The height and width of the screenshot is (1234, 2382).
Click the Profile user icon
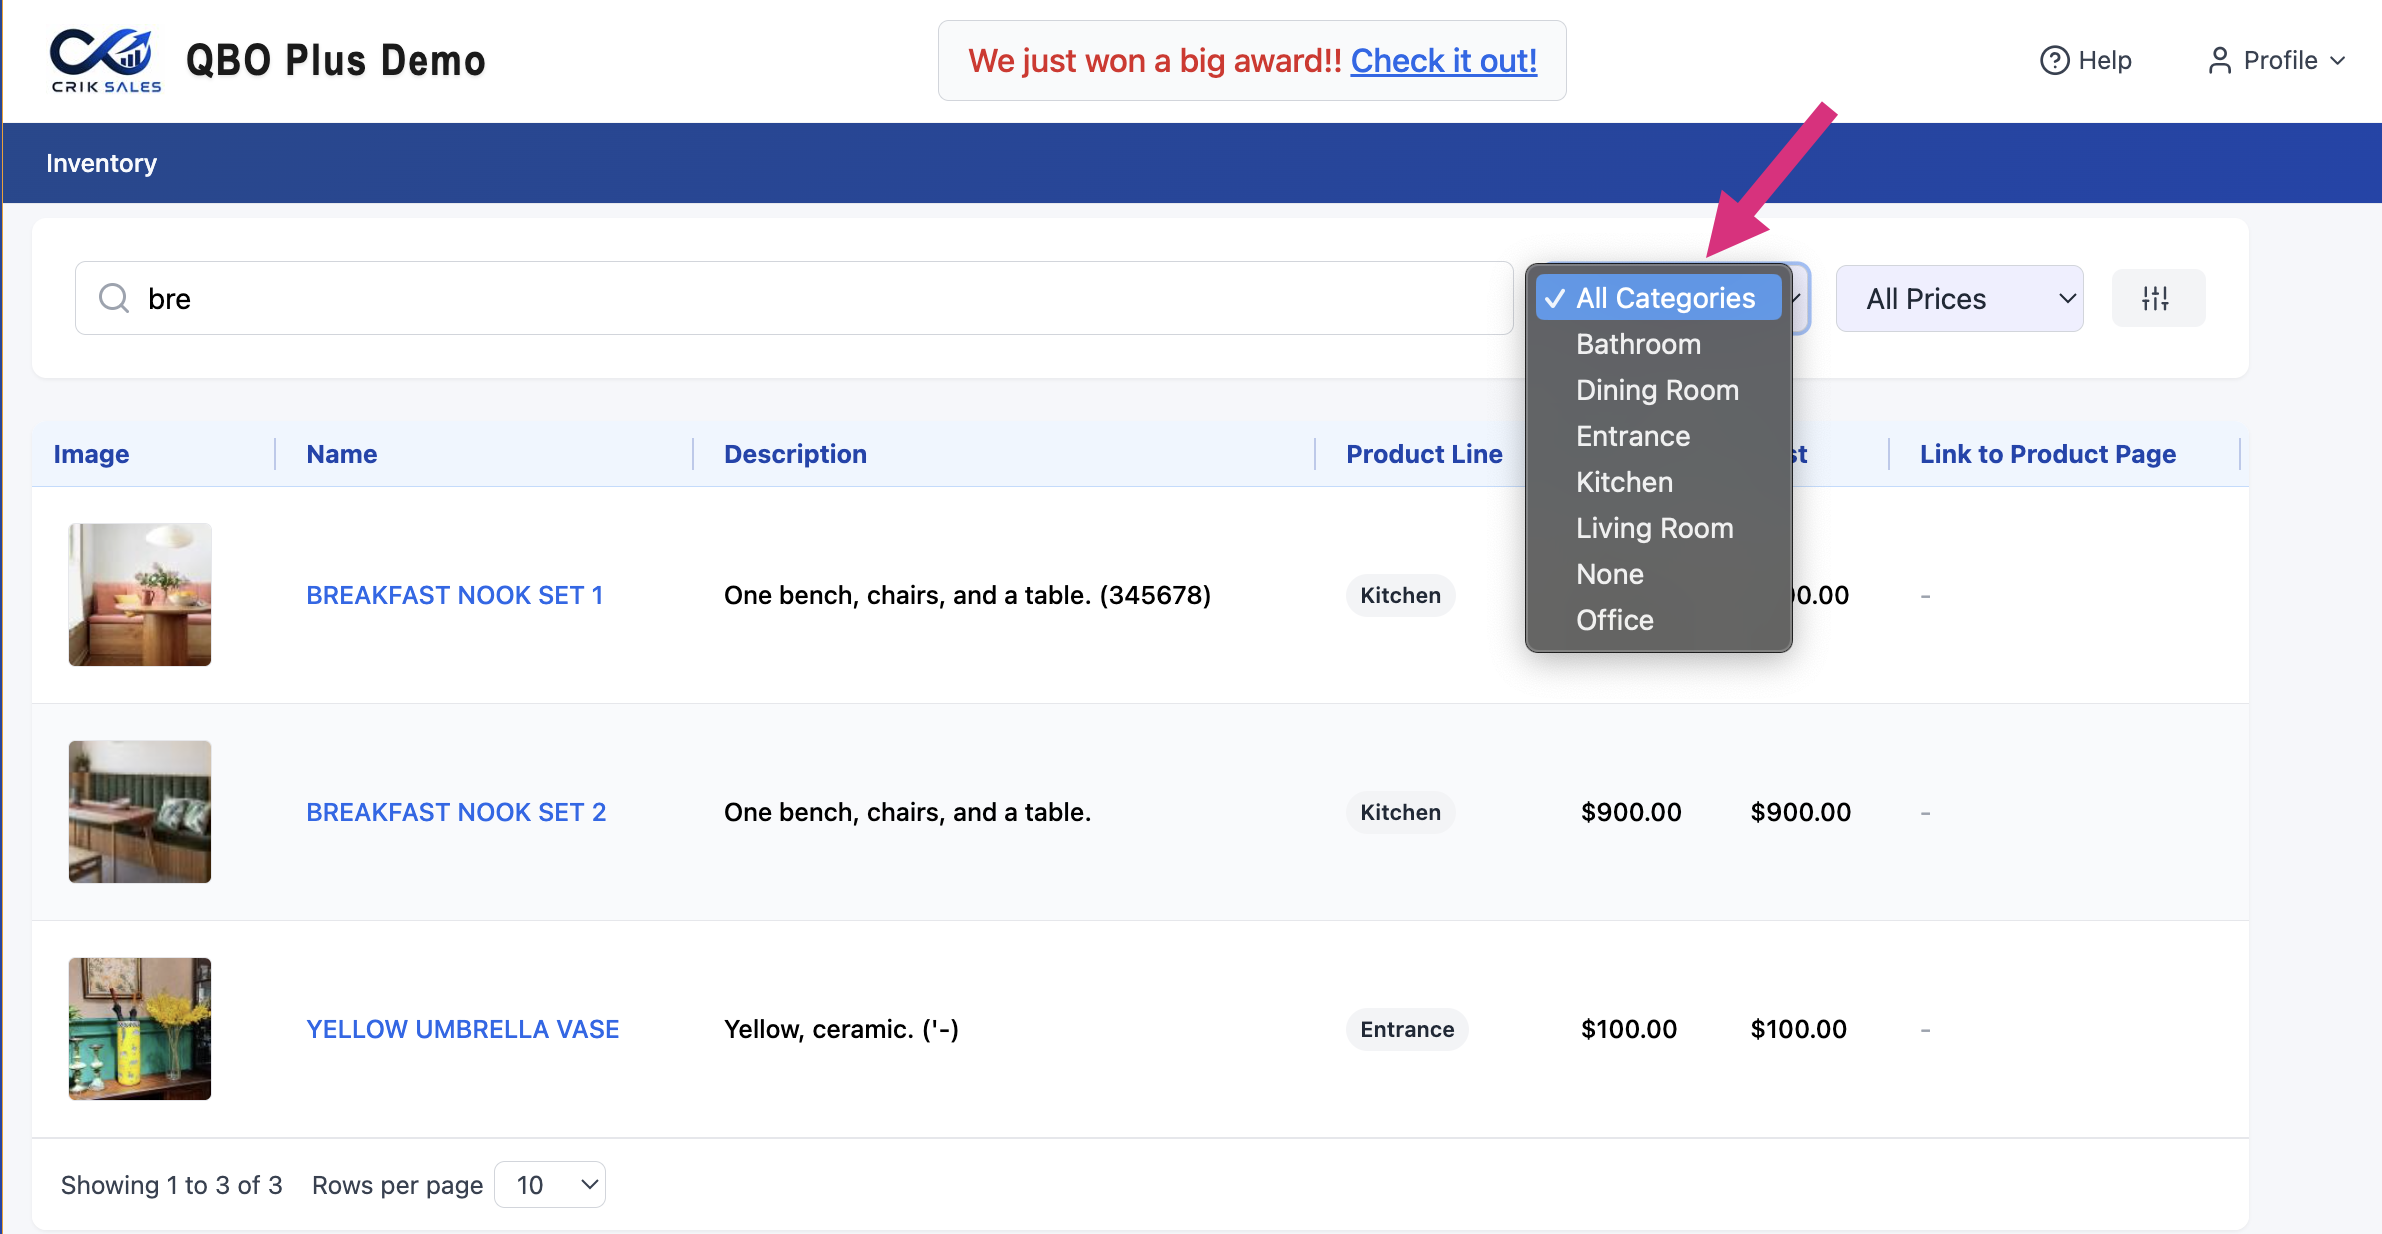[2219, 61]
